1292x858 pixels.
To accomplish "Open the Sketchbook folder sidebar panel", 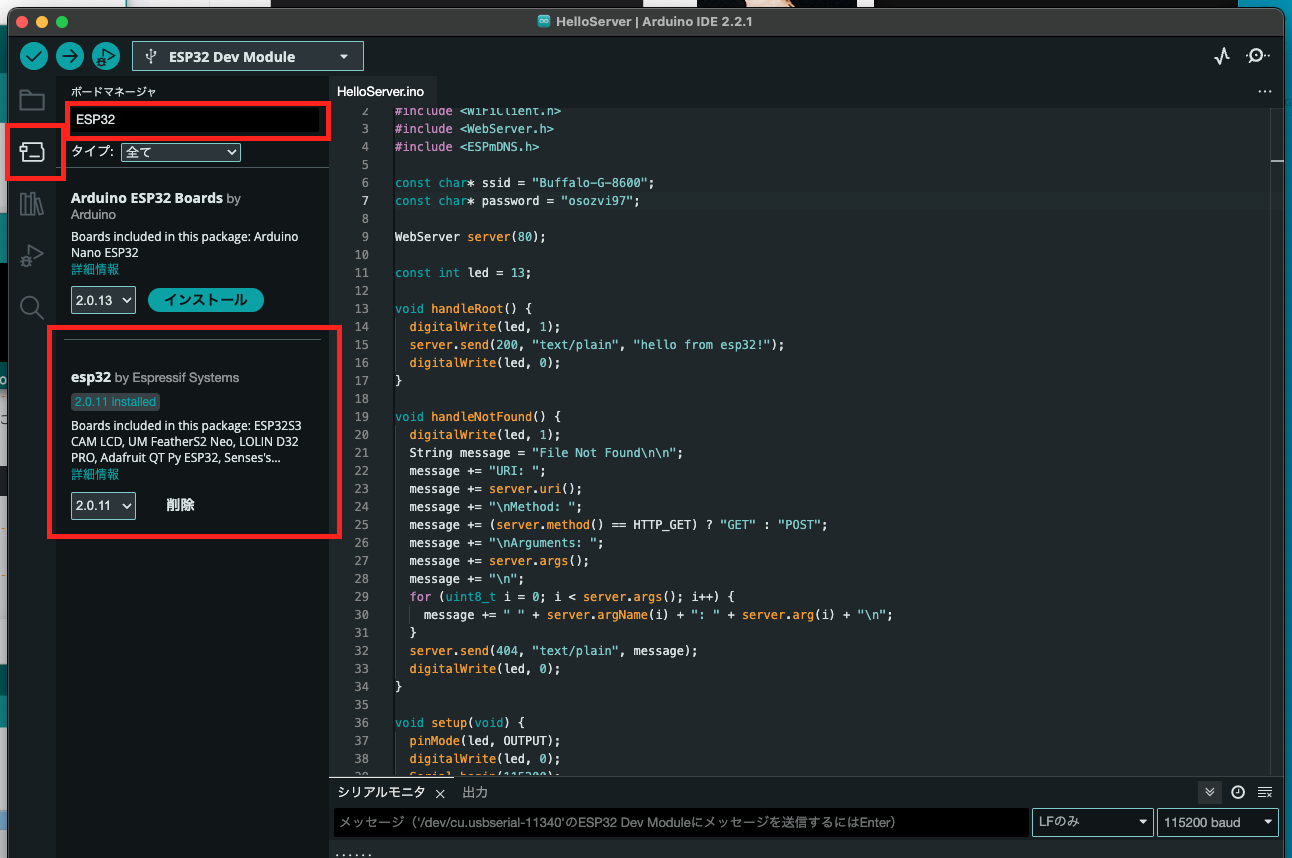I will [x=32, y=100].
